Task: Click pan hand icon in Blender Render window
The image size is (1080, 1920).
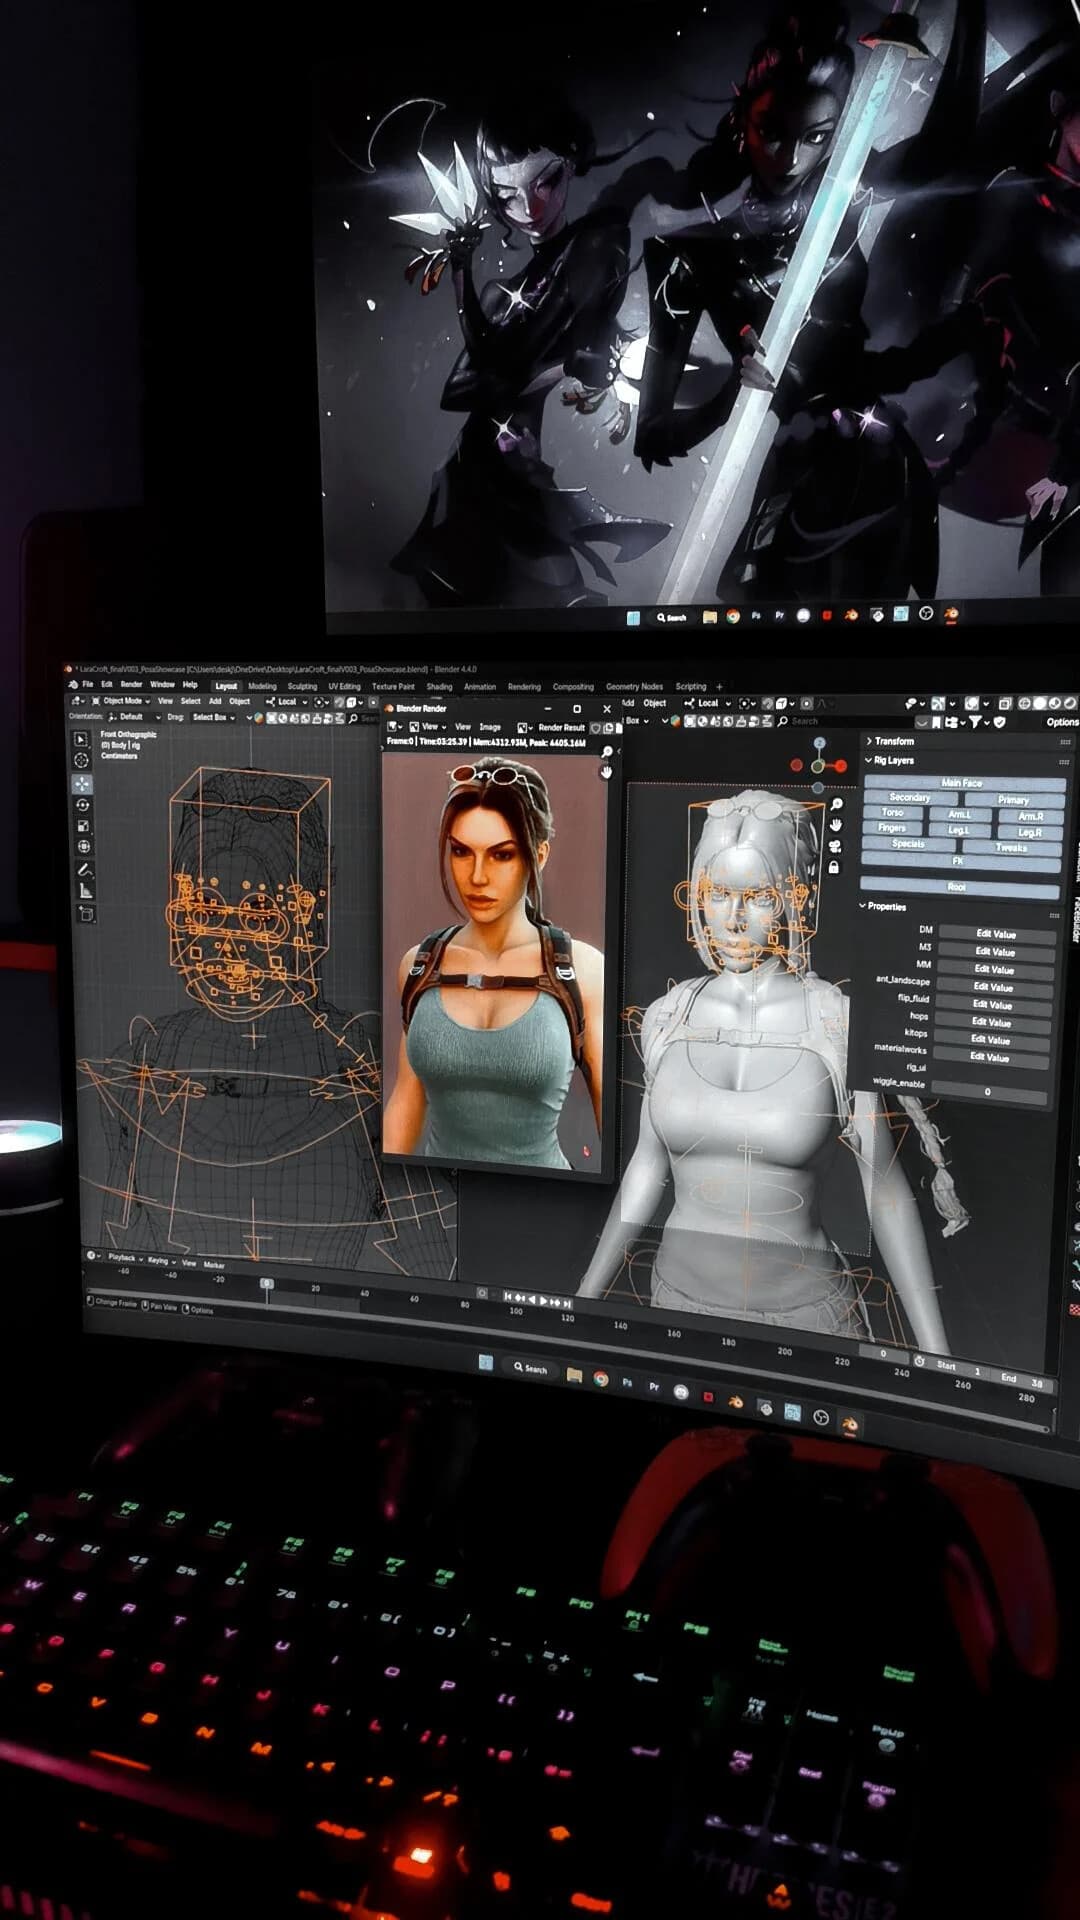Action: (x=606, y=772)
